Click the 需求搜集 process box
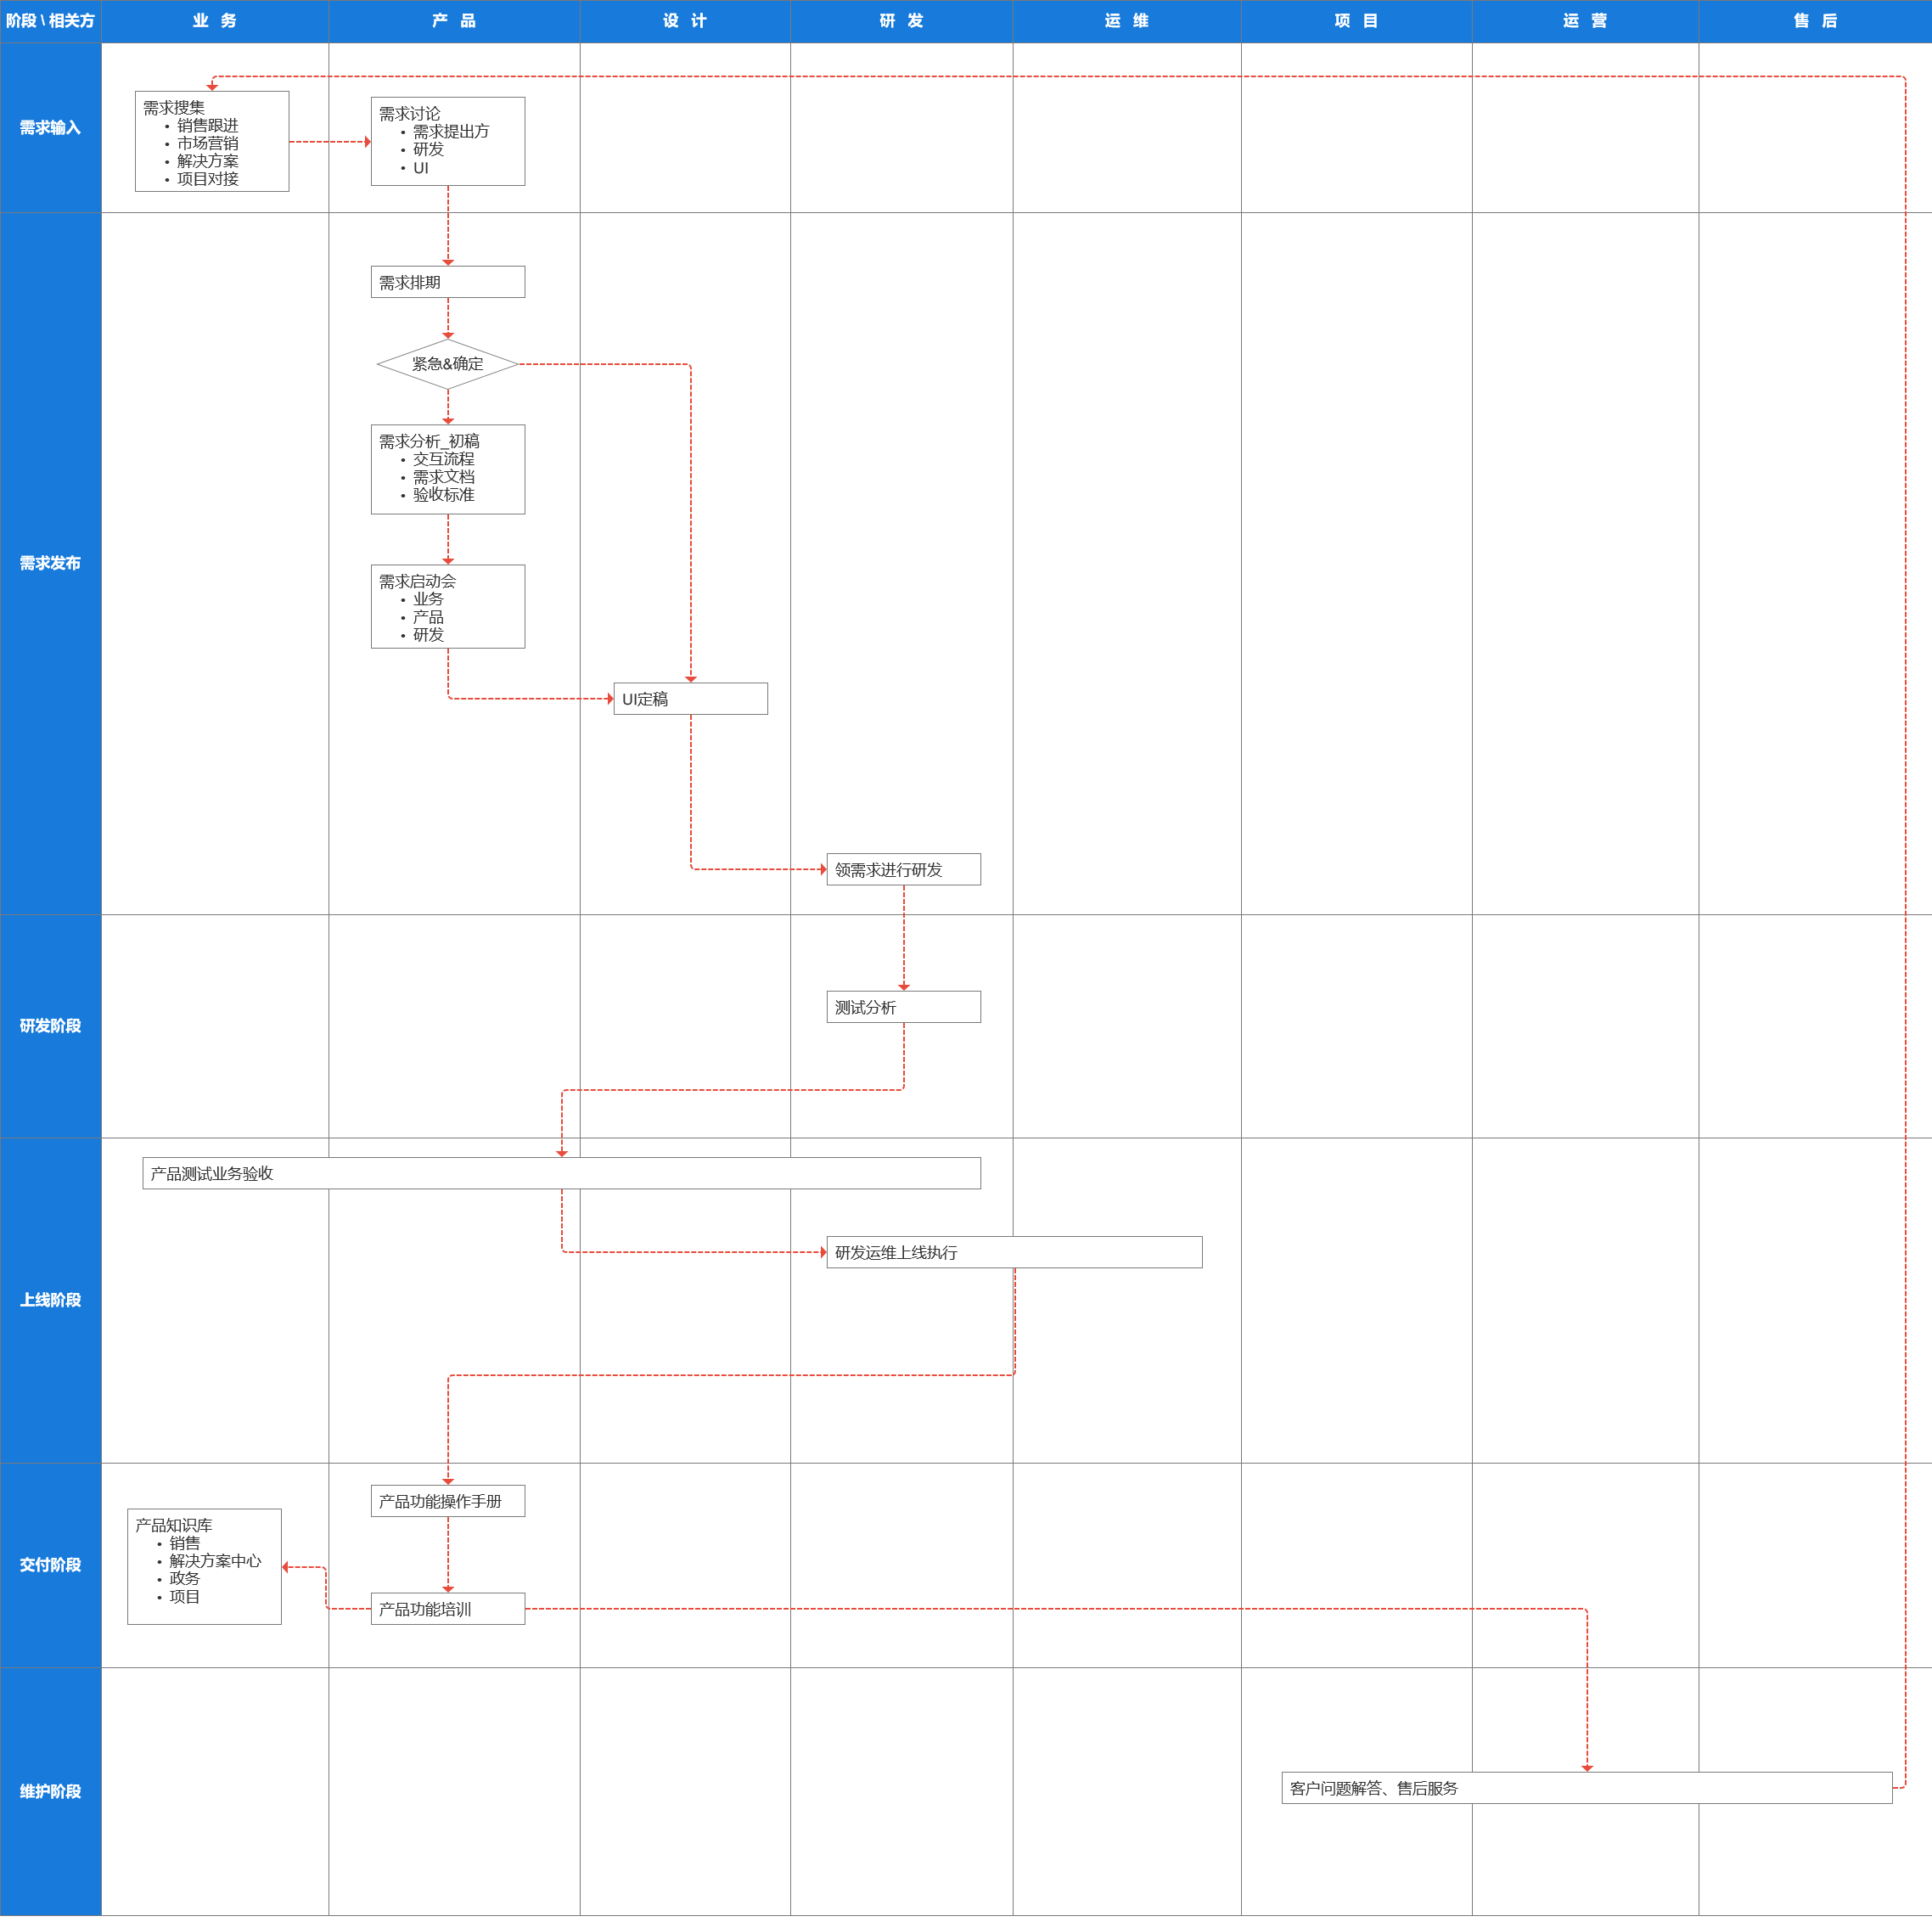Image resolution: width=1932 pixels, height=1922 pixels. [212, 142]
